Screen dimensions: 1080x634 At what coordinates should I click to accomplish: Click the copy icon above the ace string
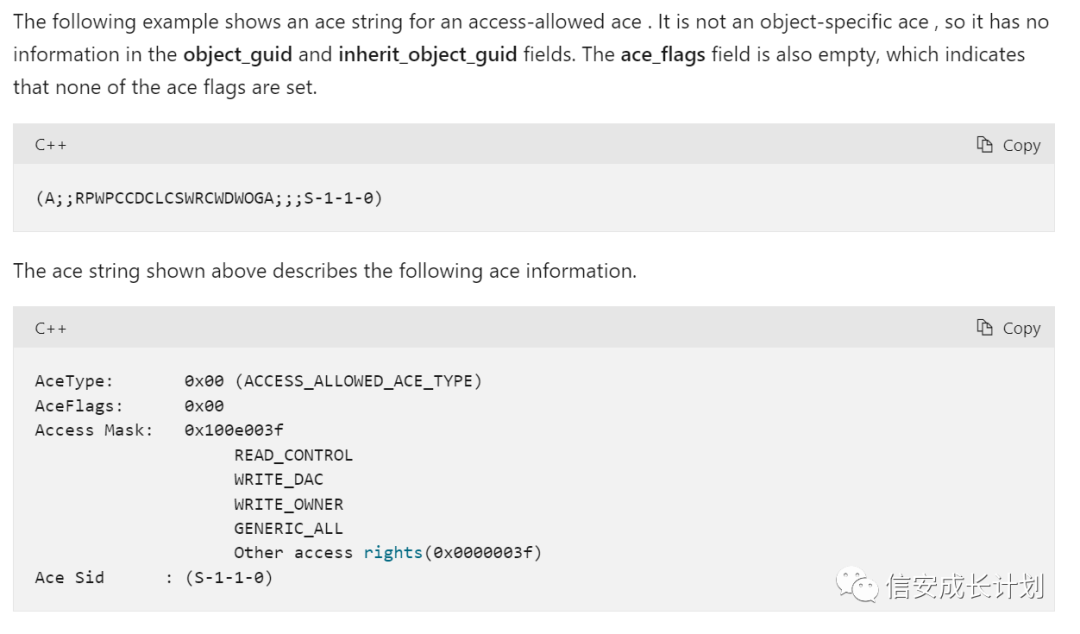(x=985, y=145)
